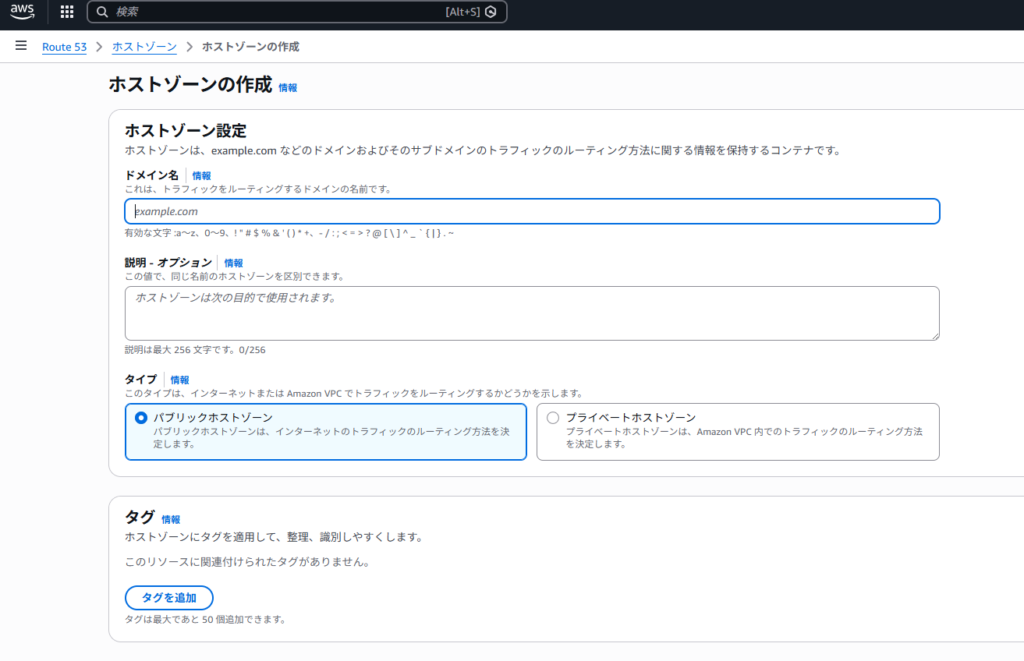Click into the 説明 description textarea
The height and width of the screenshot is (661, 1024).
[531, 313]
